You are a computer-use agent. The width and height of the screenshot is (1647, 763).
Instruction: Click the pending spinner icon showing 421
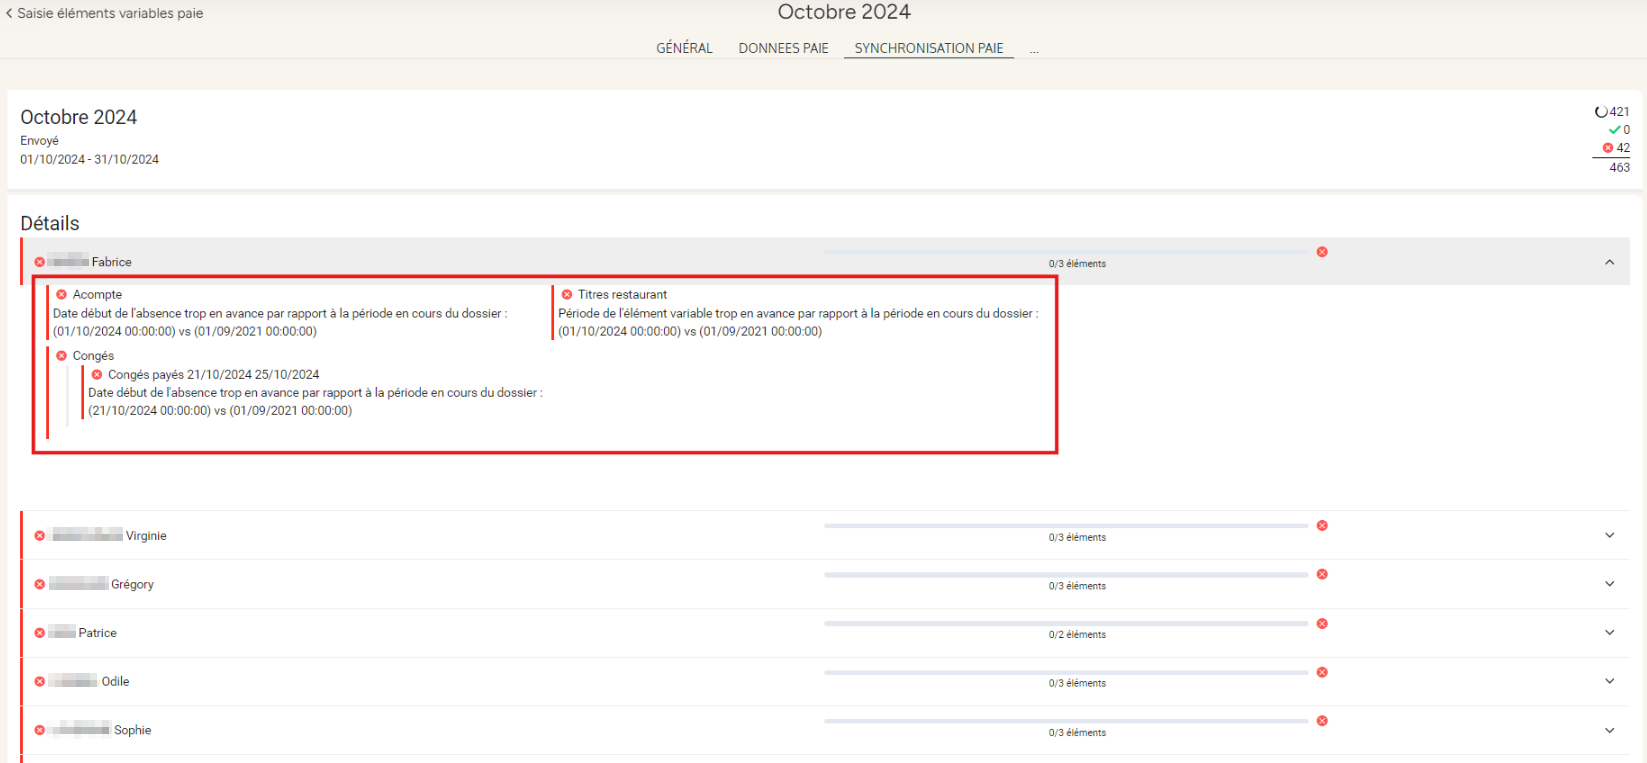tap(1601, 112)
